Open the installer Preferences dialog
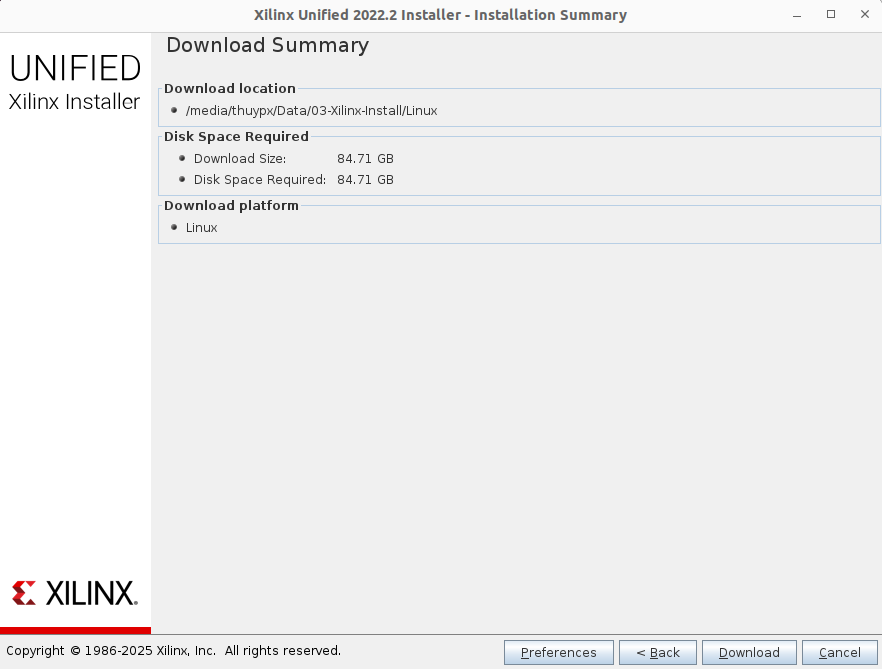This screenshot has width=882, height=669. [559, 652]
